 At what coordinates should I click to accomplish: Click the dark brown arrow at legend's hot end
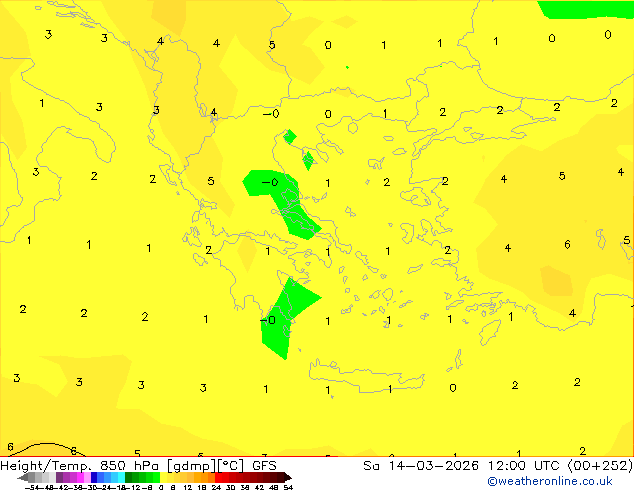(287, 477)
